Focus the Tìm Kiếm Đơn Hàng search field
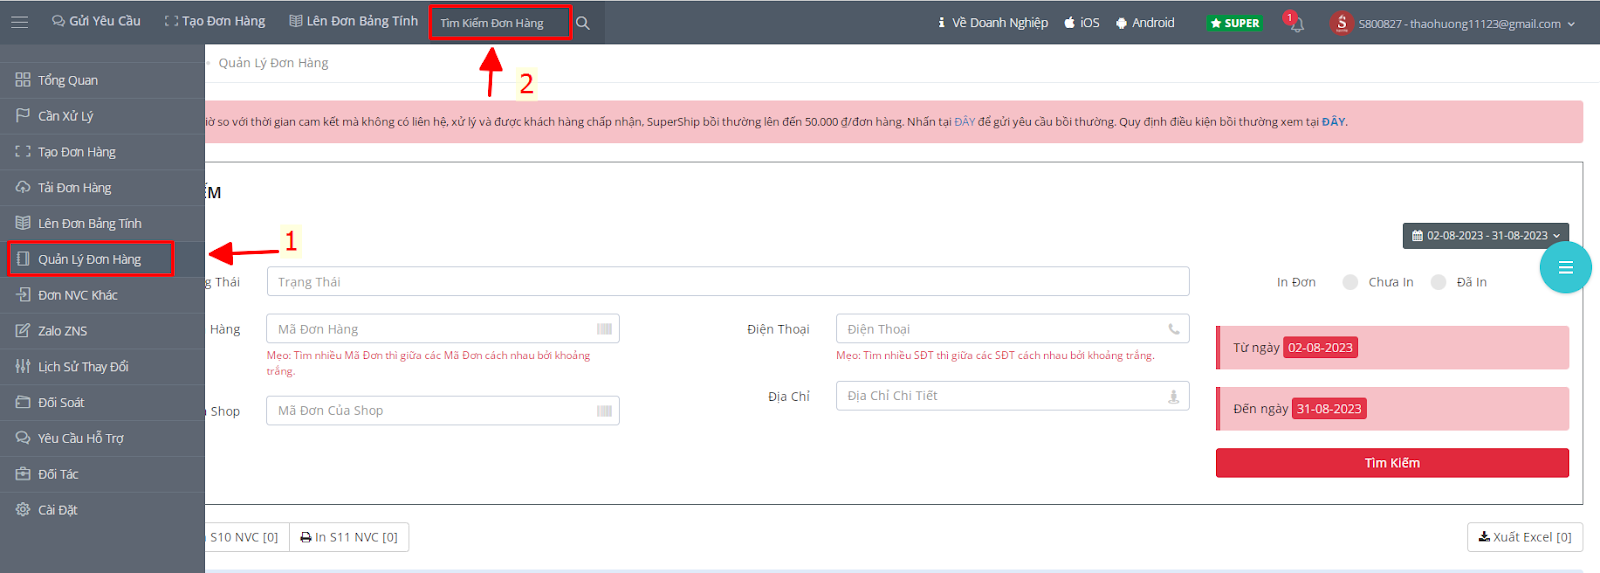The width and height of the screenshot is (1600, 573). tap(500, 23)
